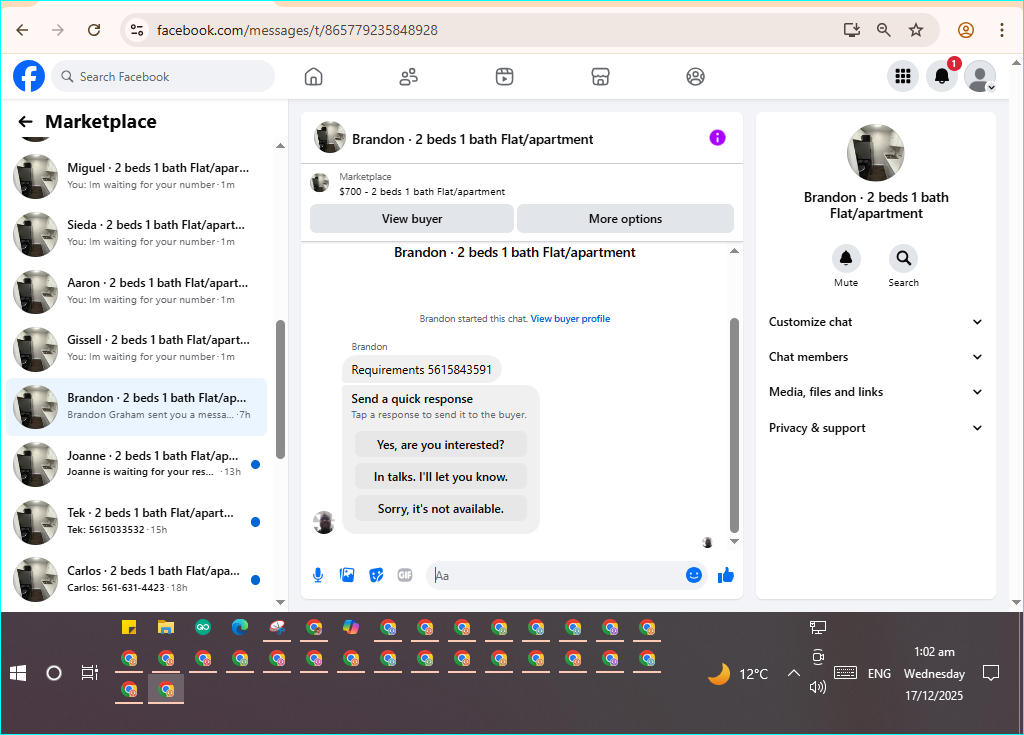
Task: Open the View buyer profile link
Action: coord(570,319)
